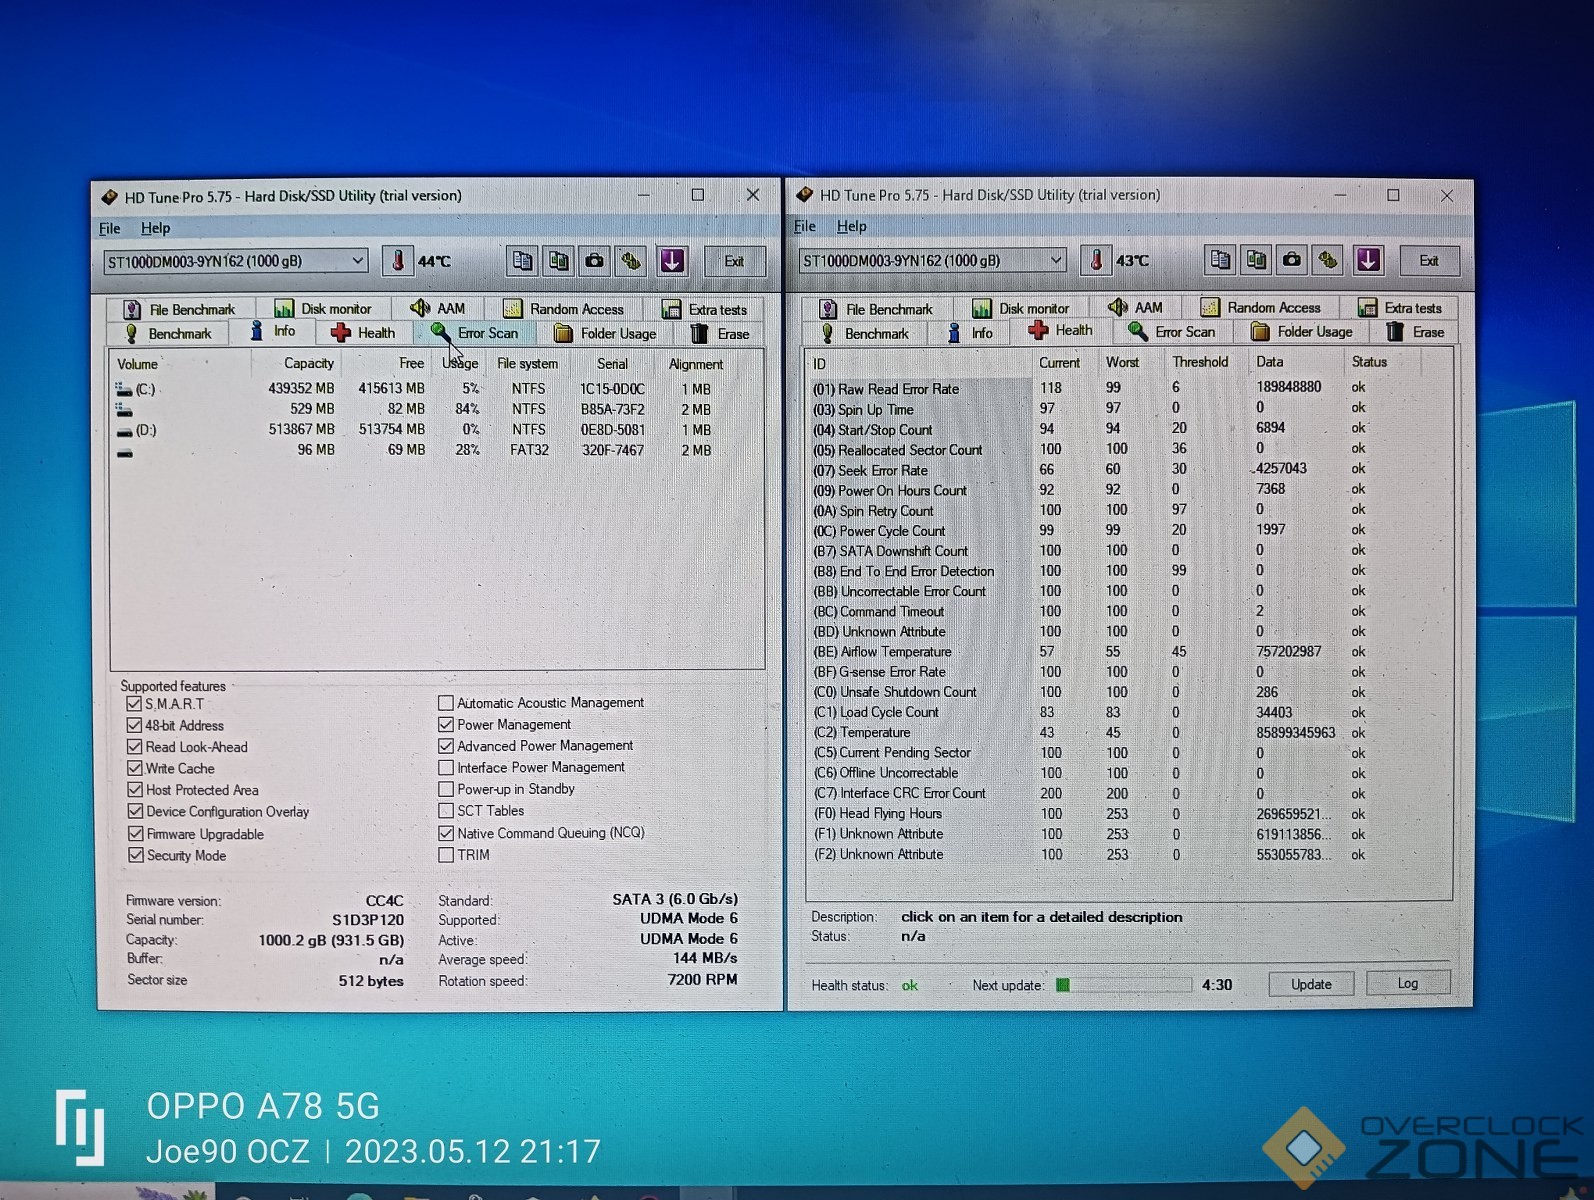The width and height of the screenshot is (1594, 1200).
Task: Switch to Benchmark tab in left window
Action: tap(167, 334)
